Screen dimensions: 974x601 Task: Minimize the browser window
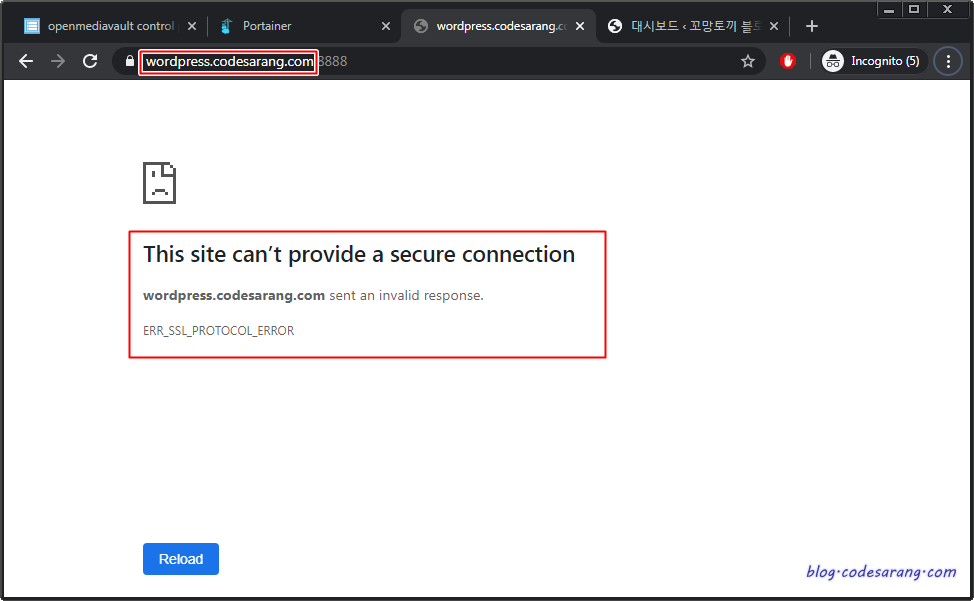tap(889, 9)
